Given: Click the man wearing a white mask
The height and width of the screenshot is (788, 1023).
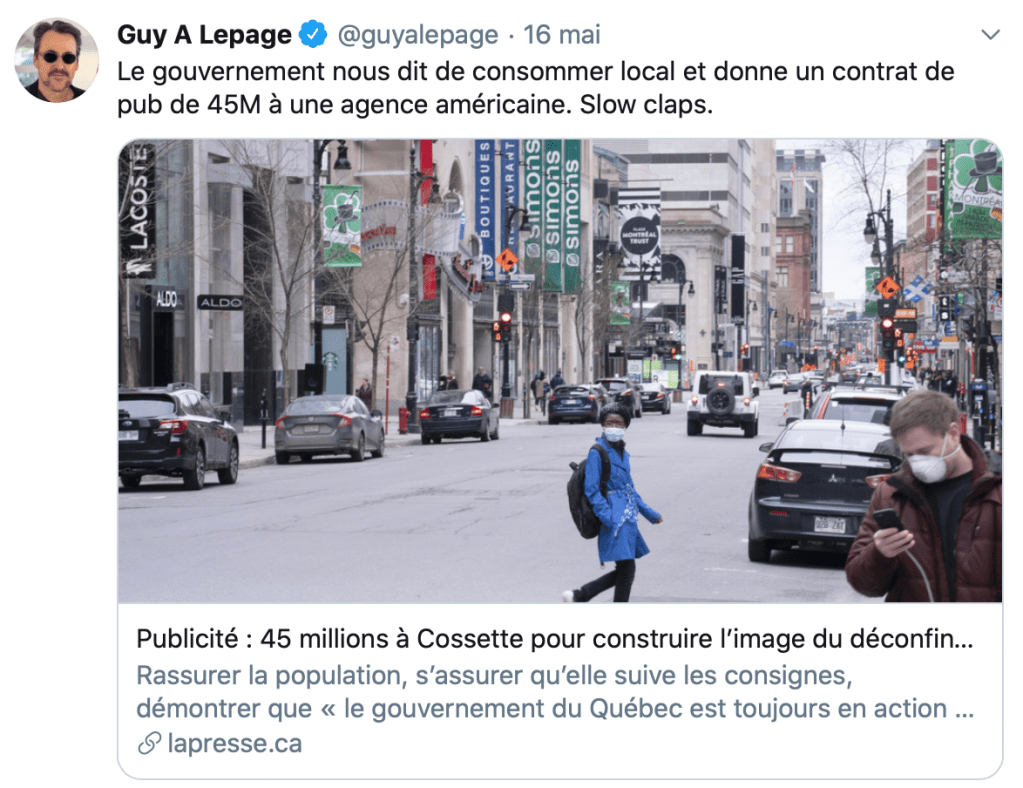Looking at the screenshot, I should click(926, 497).
